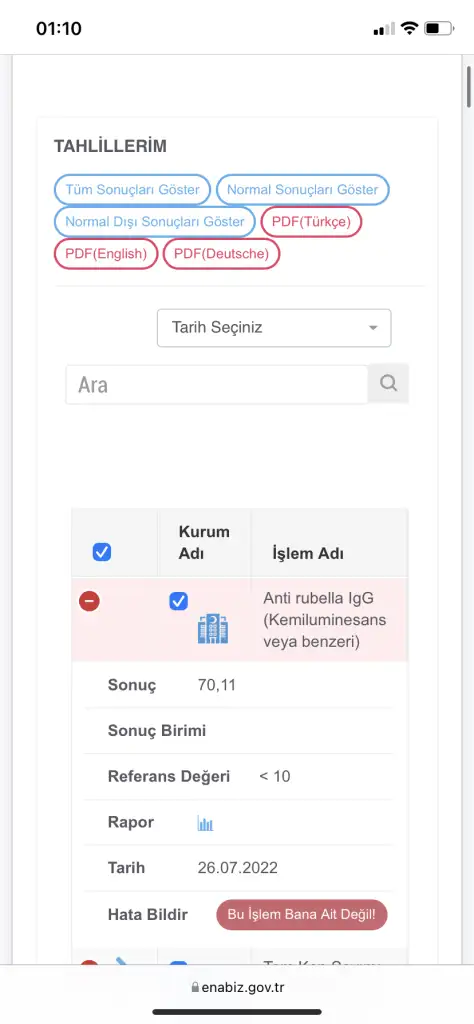The image size is (474, 1024).
Task: Filter by Normal Sonuçları Göster
Action: click(x=303, y=190)
